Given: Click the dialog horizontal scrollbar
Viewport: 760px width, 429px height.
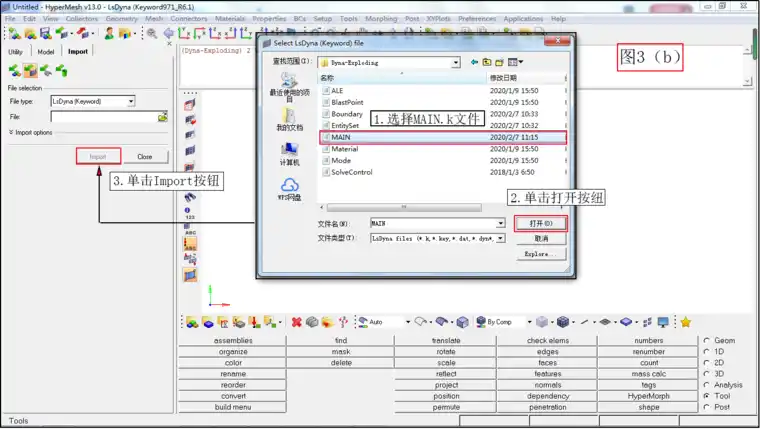Looking at the screenshot, I should pyautogui.click(x=404, y=207).
